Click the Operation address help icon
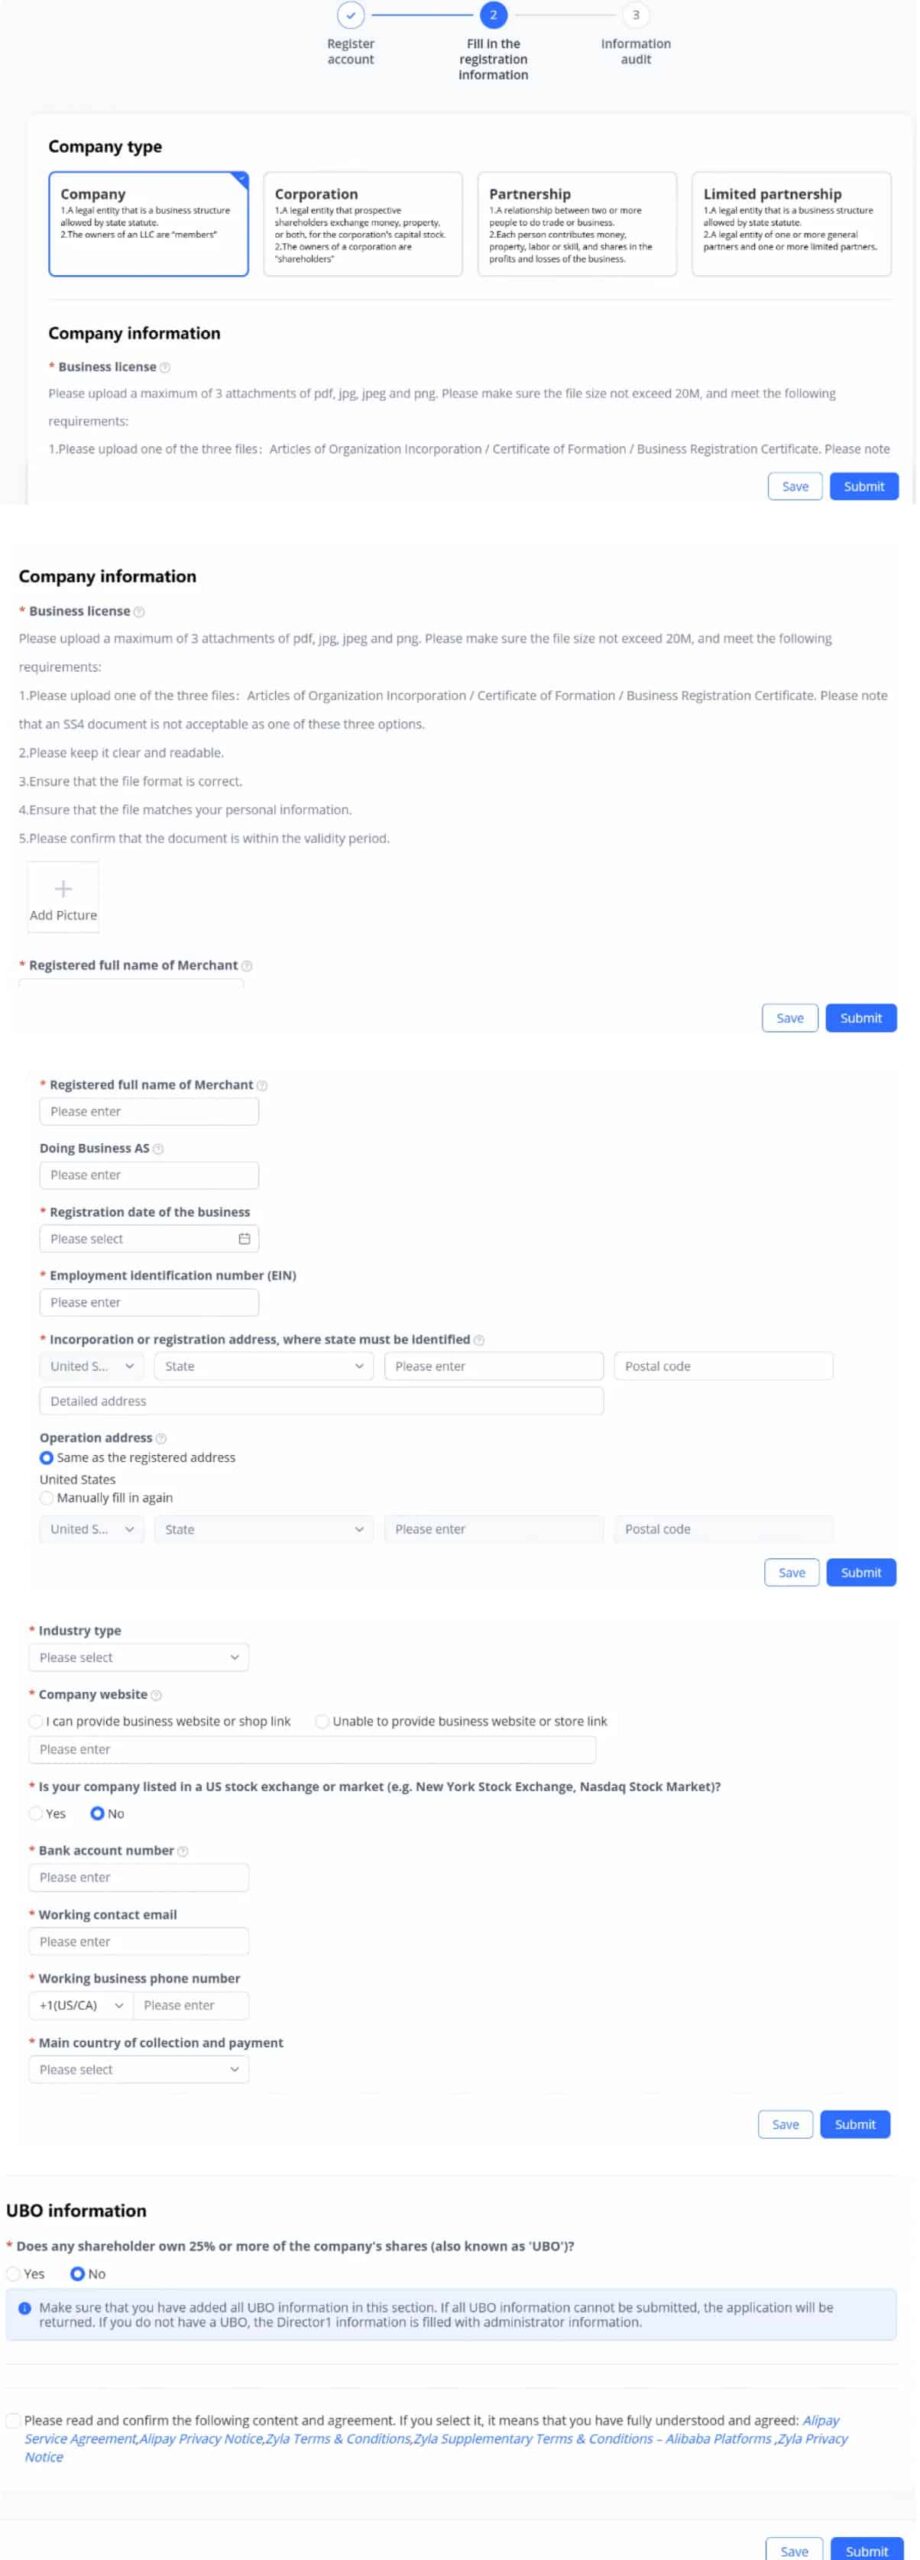 [161, 1438]
